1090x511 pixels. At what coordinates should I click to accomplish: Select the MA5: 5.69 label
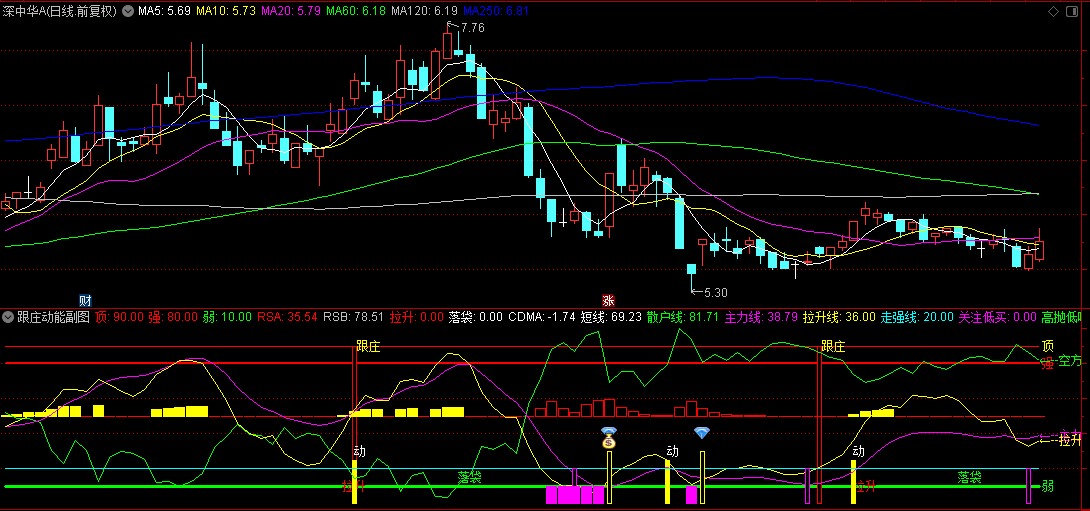tap(165, 10)
